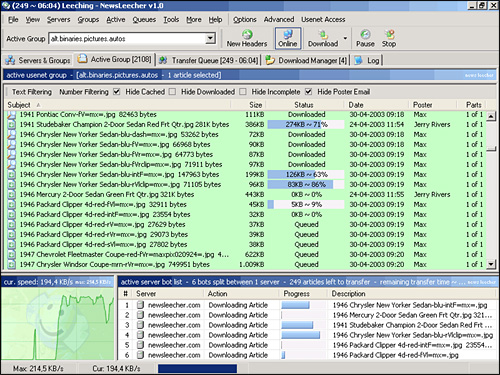Open Number Filtering options

[84, 92]
